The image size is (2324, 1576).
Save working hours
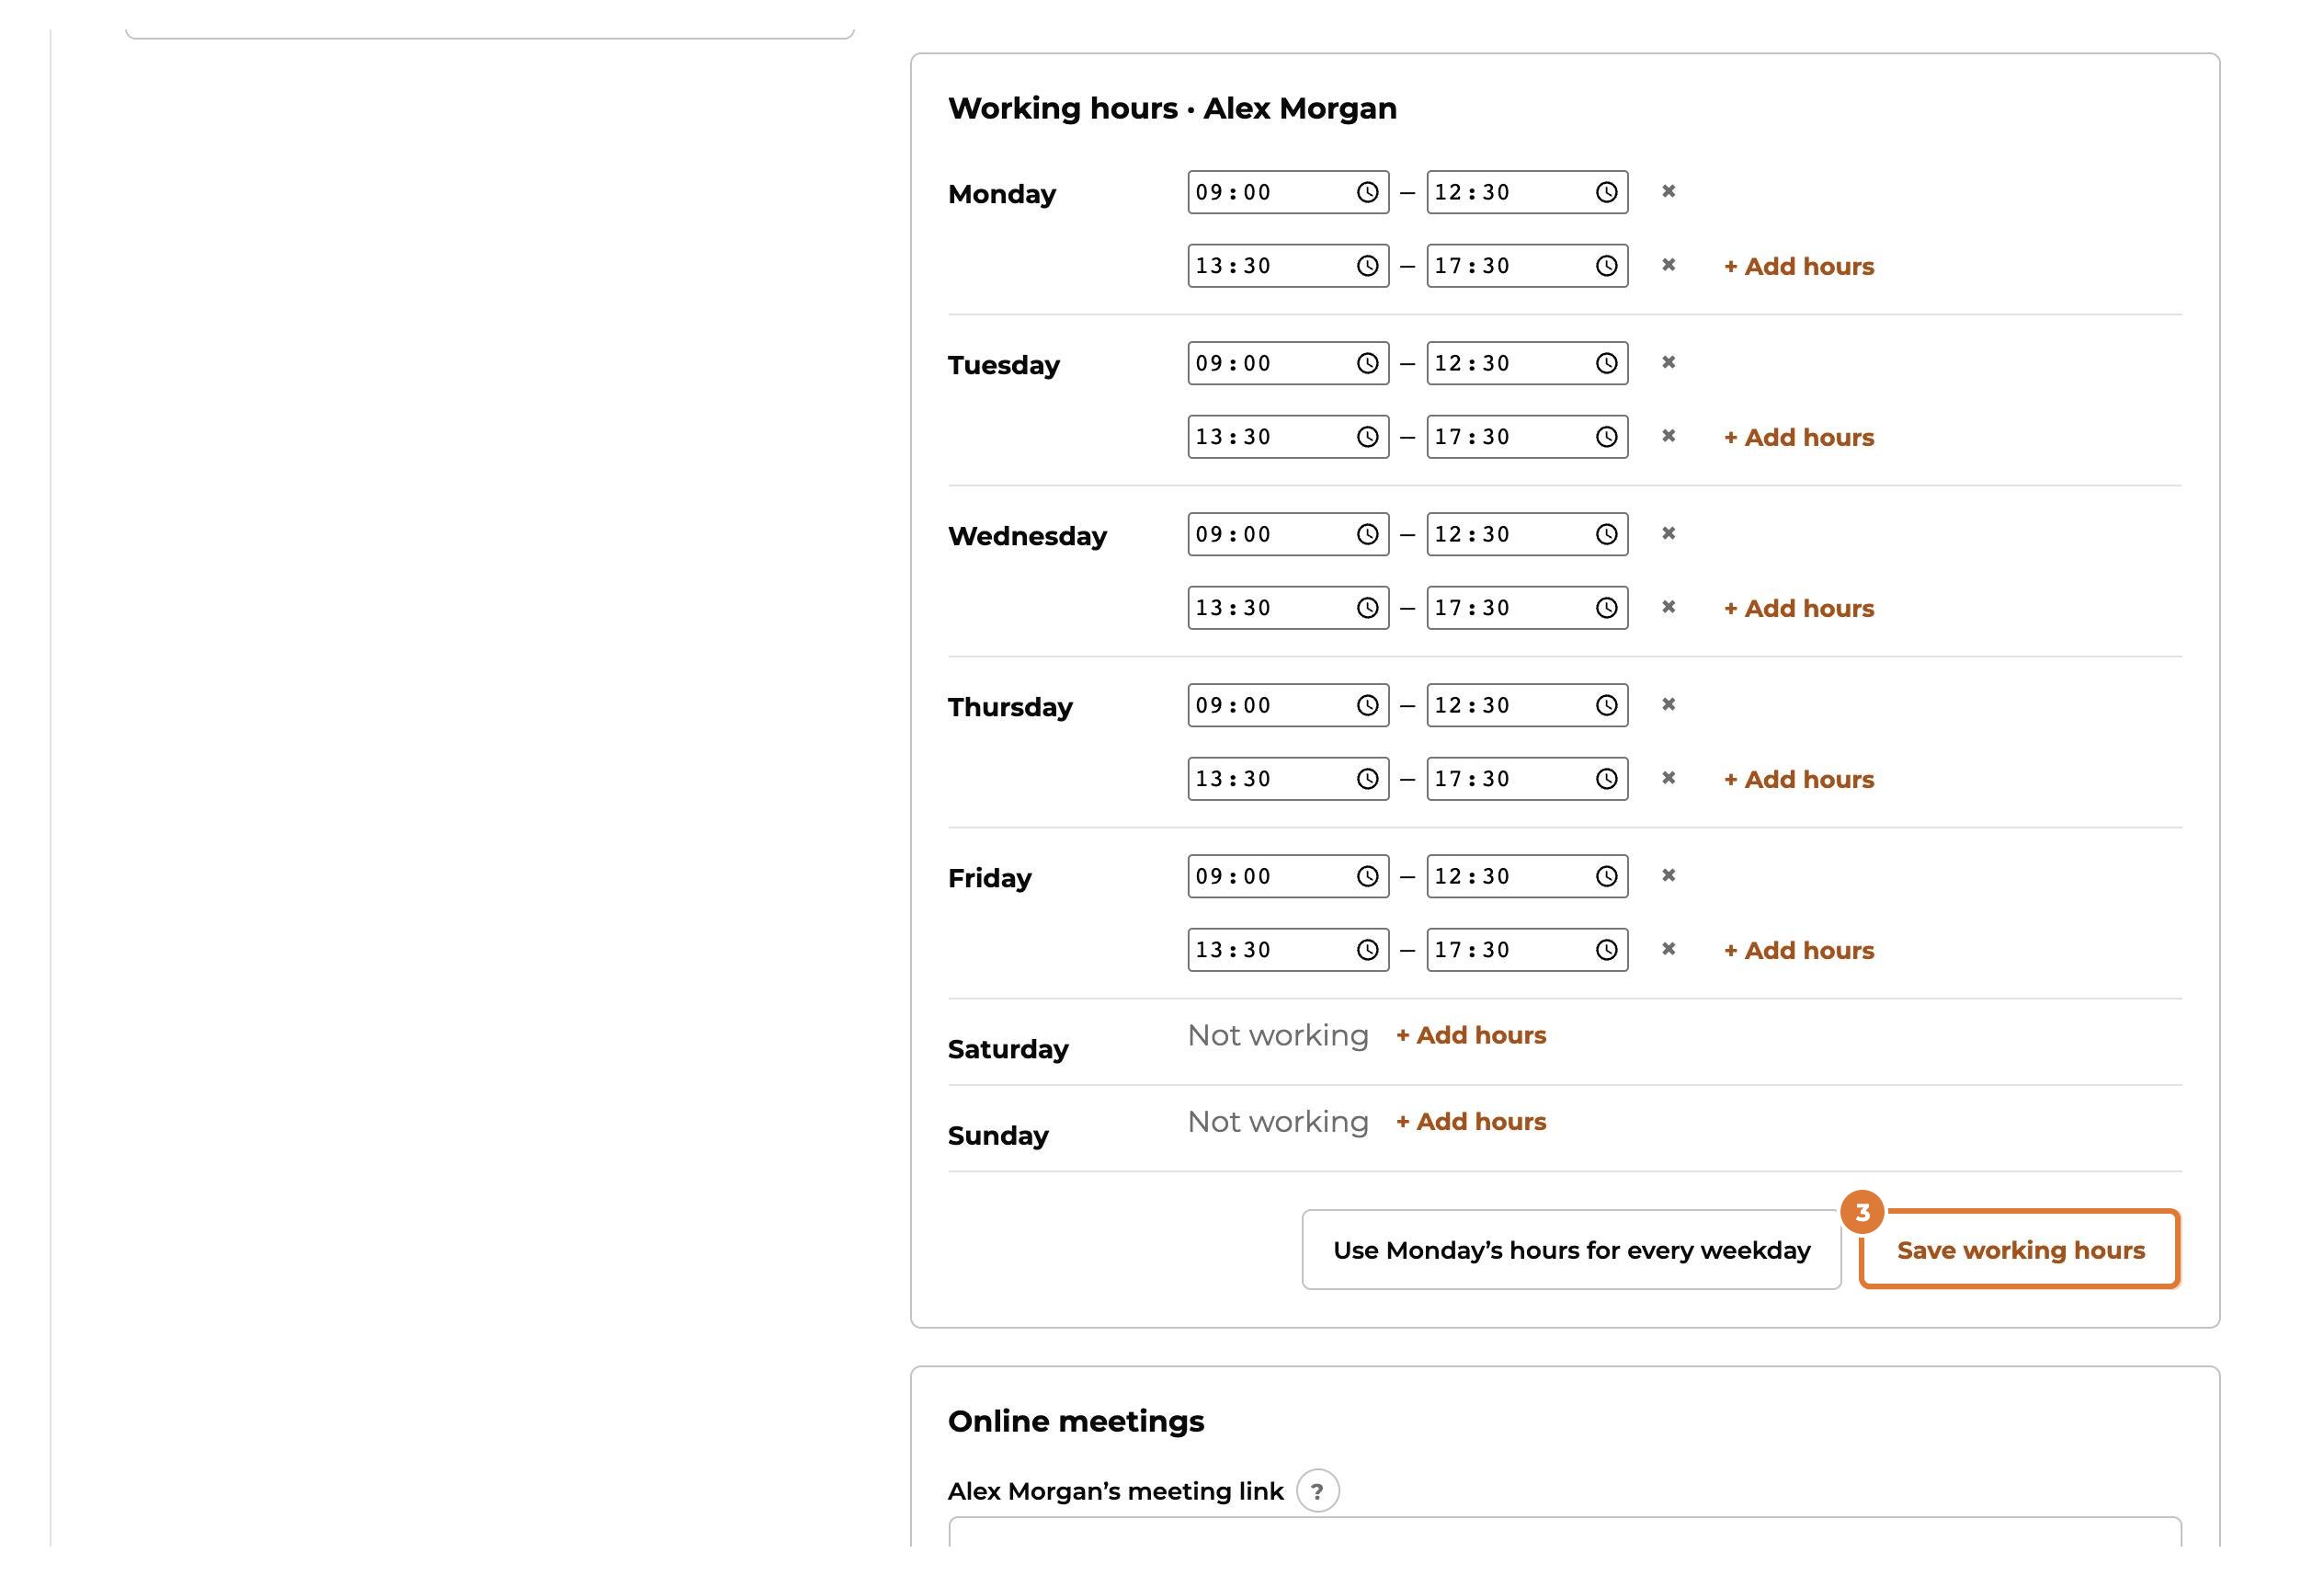pos(2020,1250)
